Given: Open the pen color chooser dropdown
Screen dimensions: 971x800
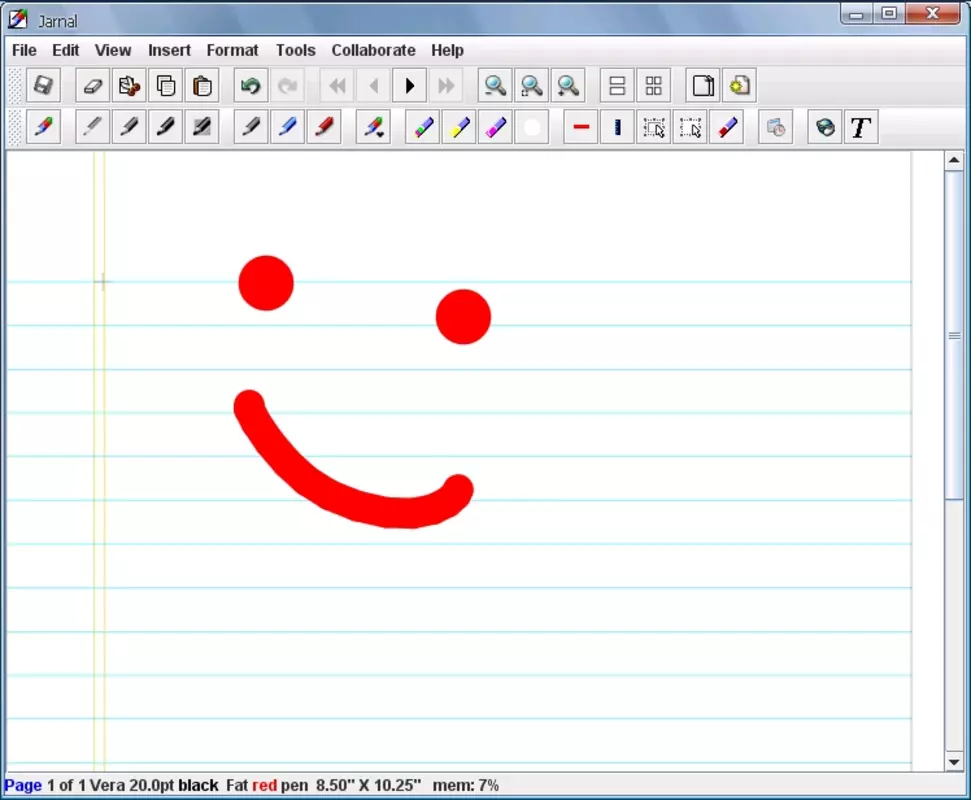Looking at the screenshot, I should 373,127.
